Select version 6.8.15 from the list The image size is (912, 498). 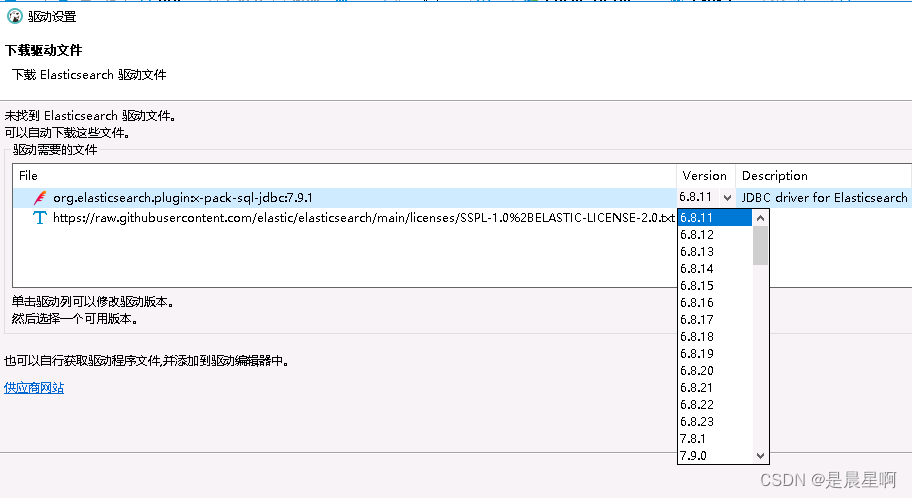click(715, 286)
